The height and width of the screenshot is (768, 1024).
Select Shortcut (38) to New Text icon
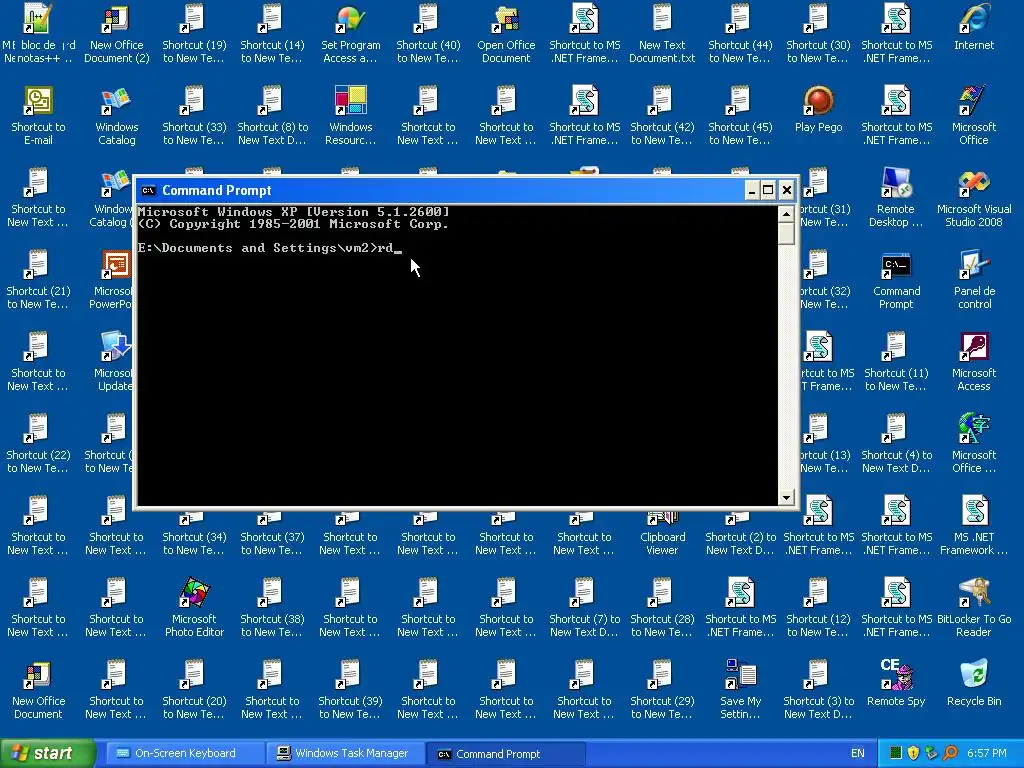point(272,607)
